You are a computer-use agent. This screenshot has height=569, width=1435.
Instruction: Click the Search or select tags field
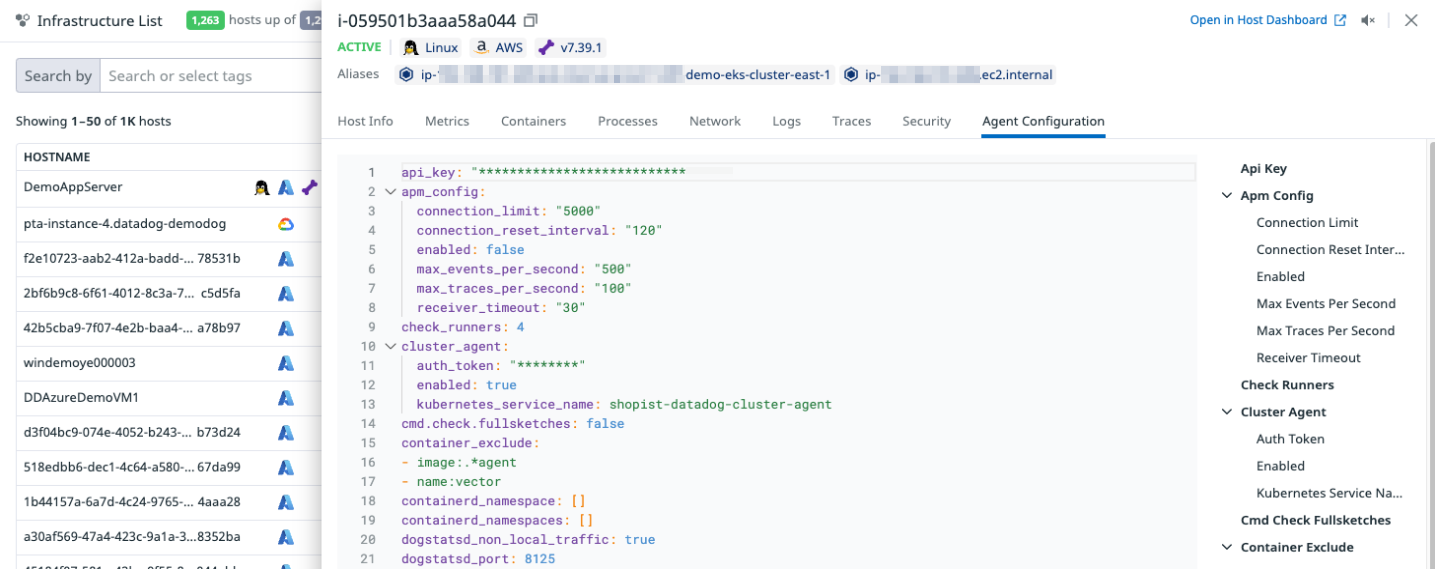click(210, 76)
